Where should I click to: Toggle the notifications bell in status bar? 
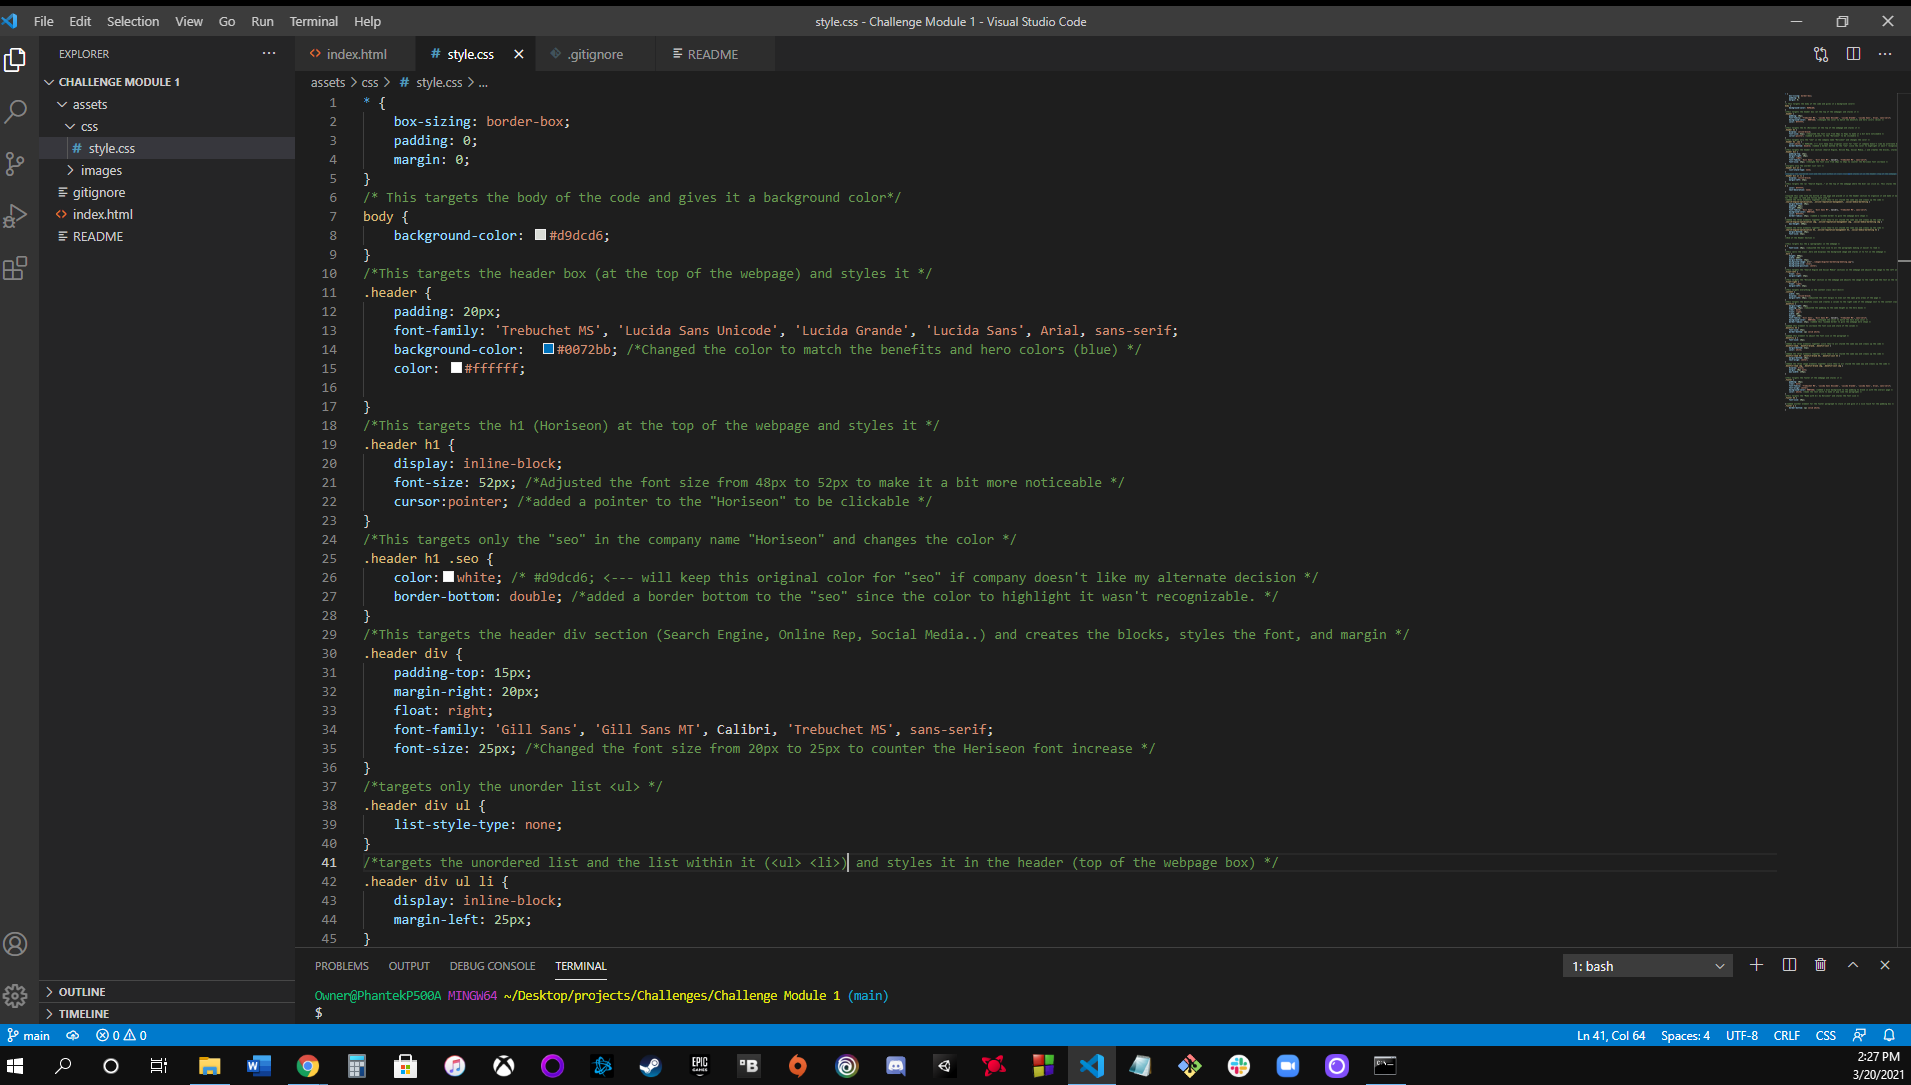click(1889, 1035)
